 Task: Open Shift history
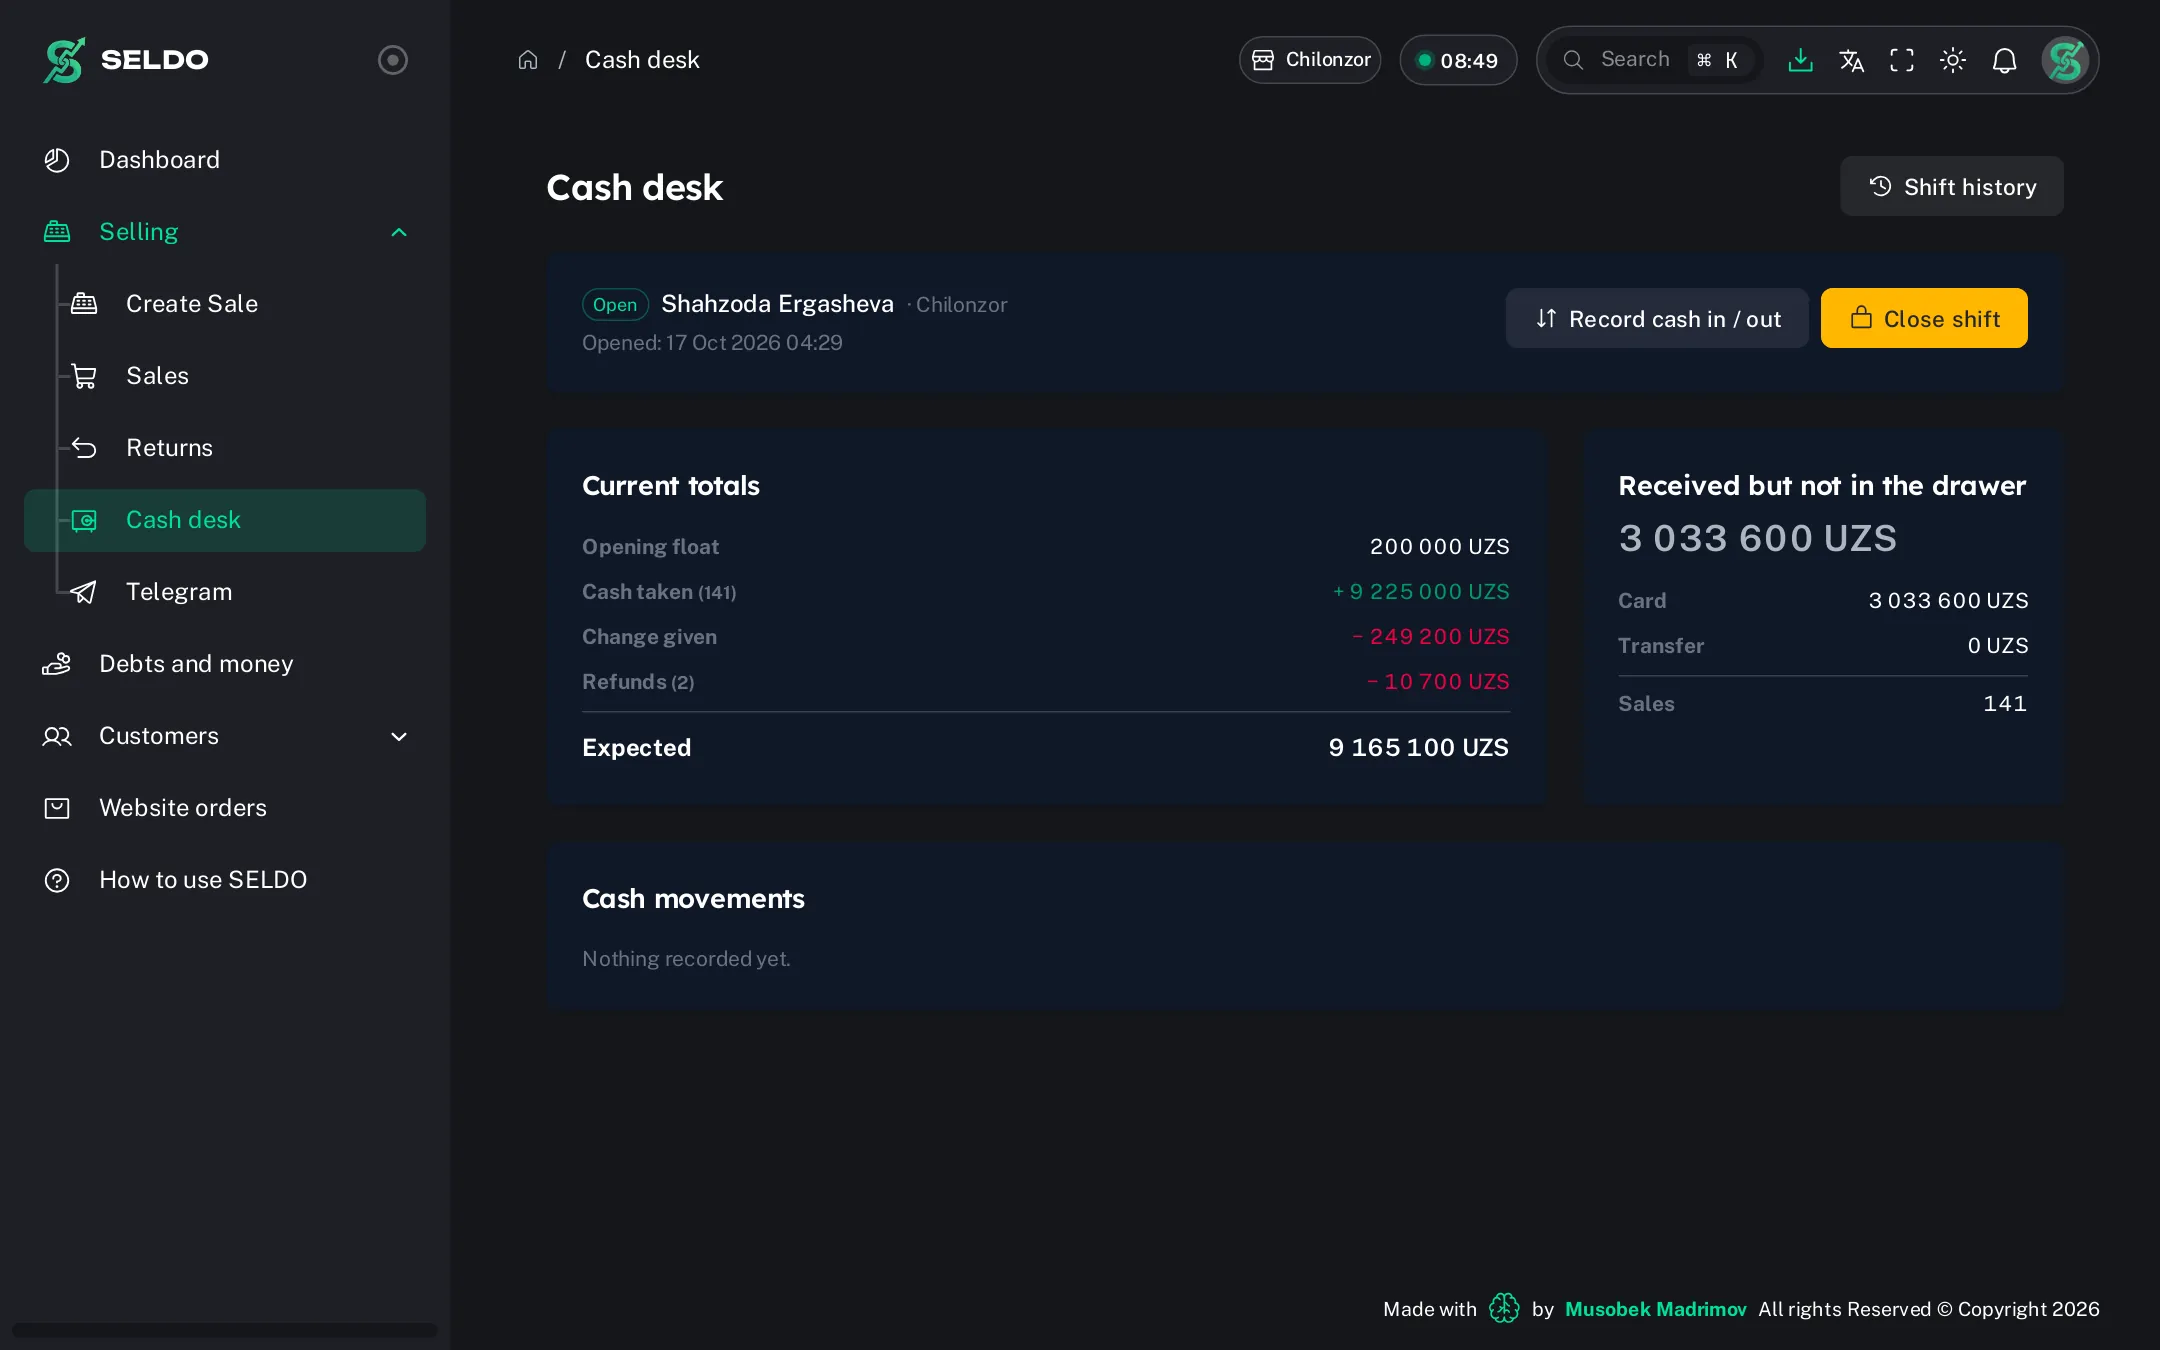1952,186
